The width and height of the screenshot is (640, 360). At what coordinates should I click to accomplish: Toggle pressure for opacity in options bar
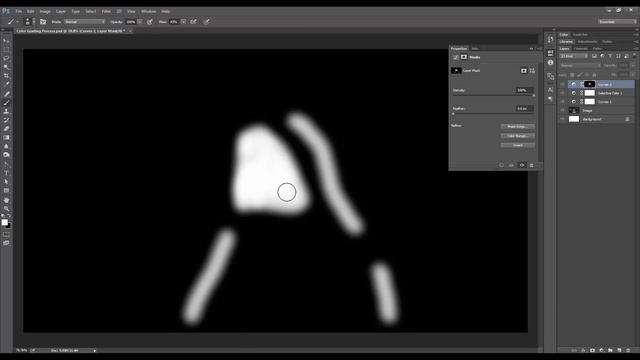tap(150, 22)
